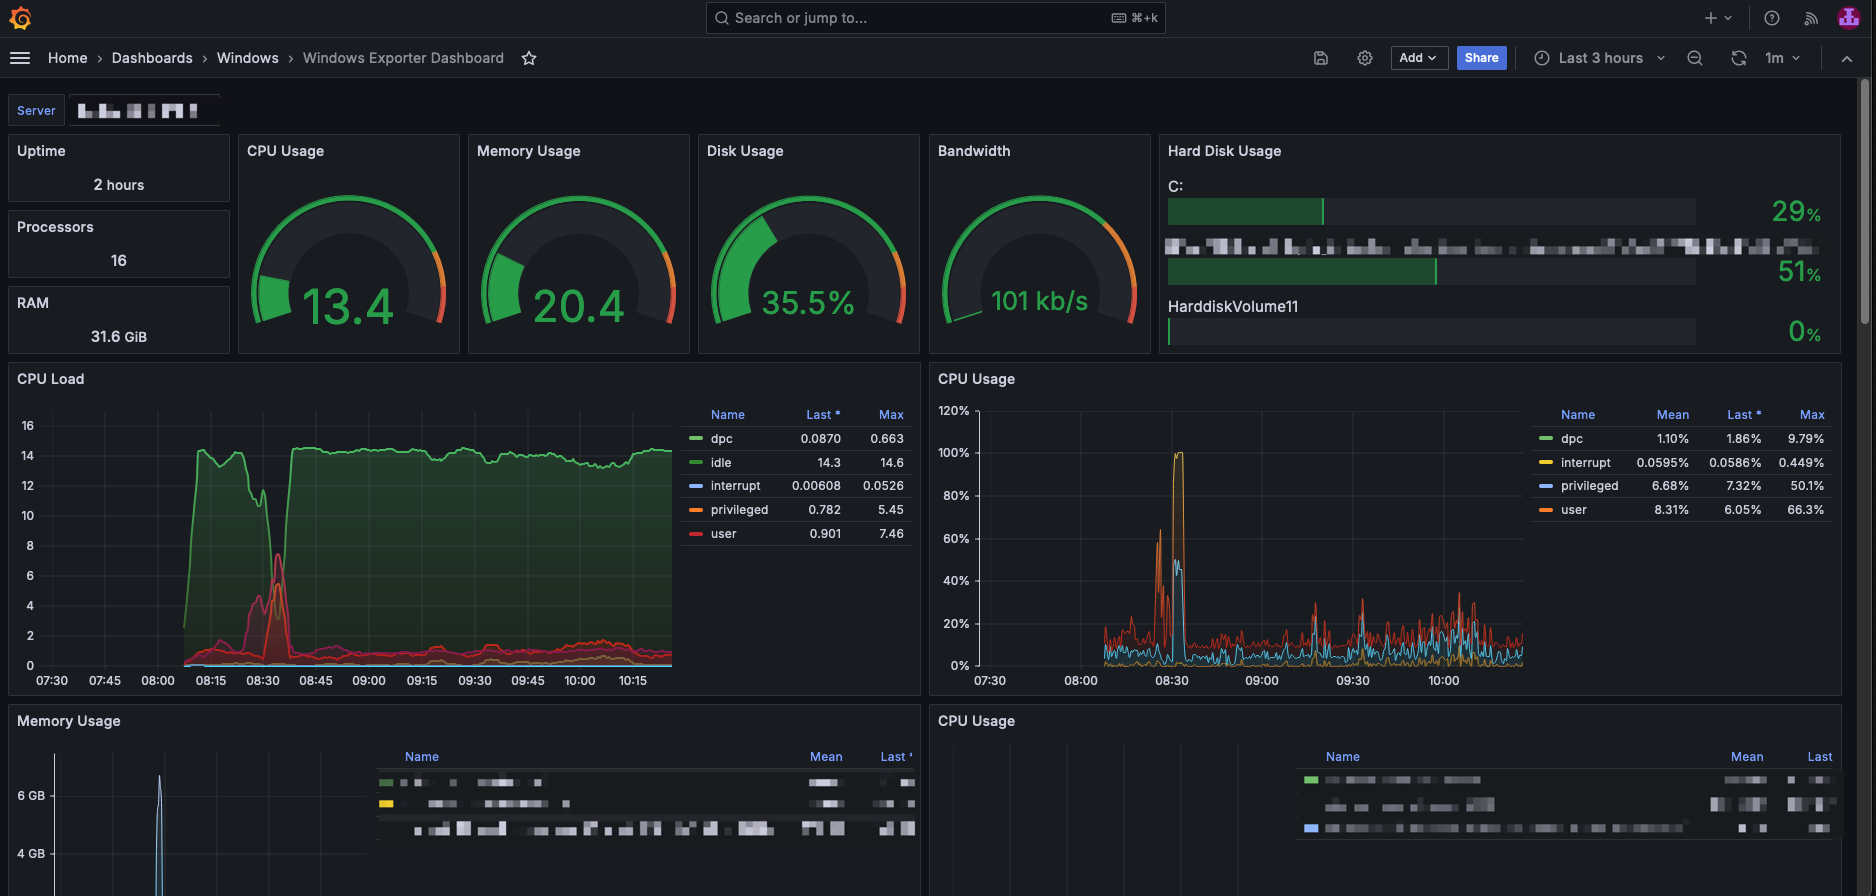
Task: Toggle the user series in CPU Load legend
Action: [x=723, y=534]
